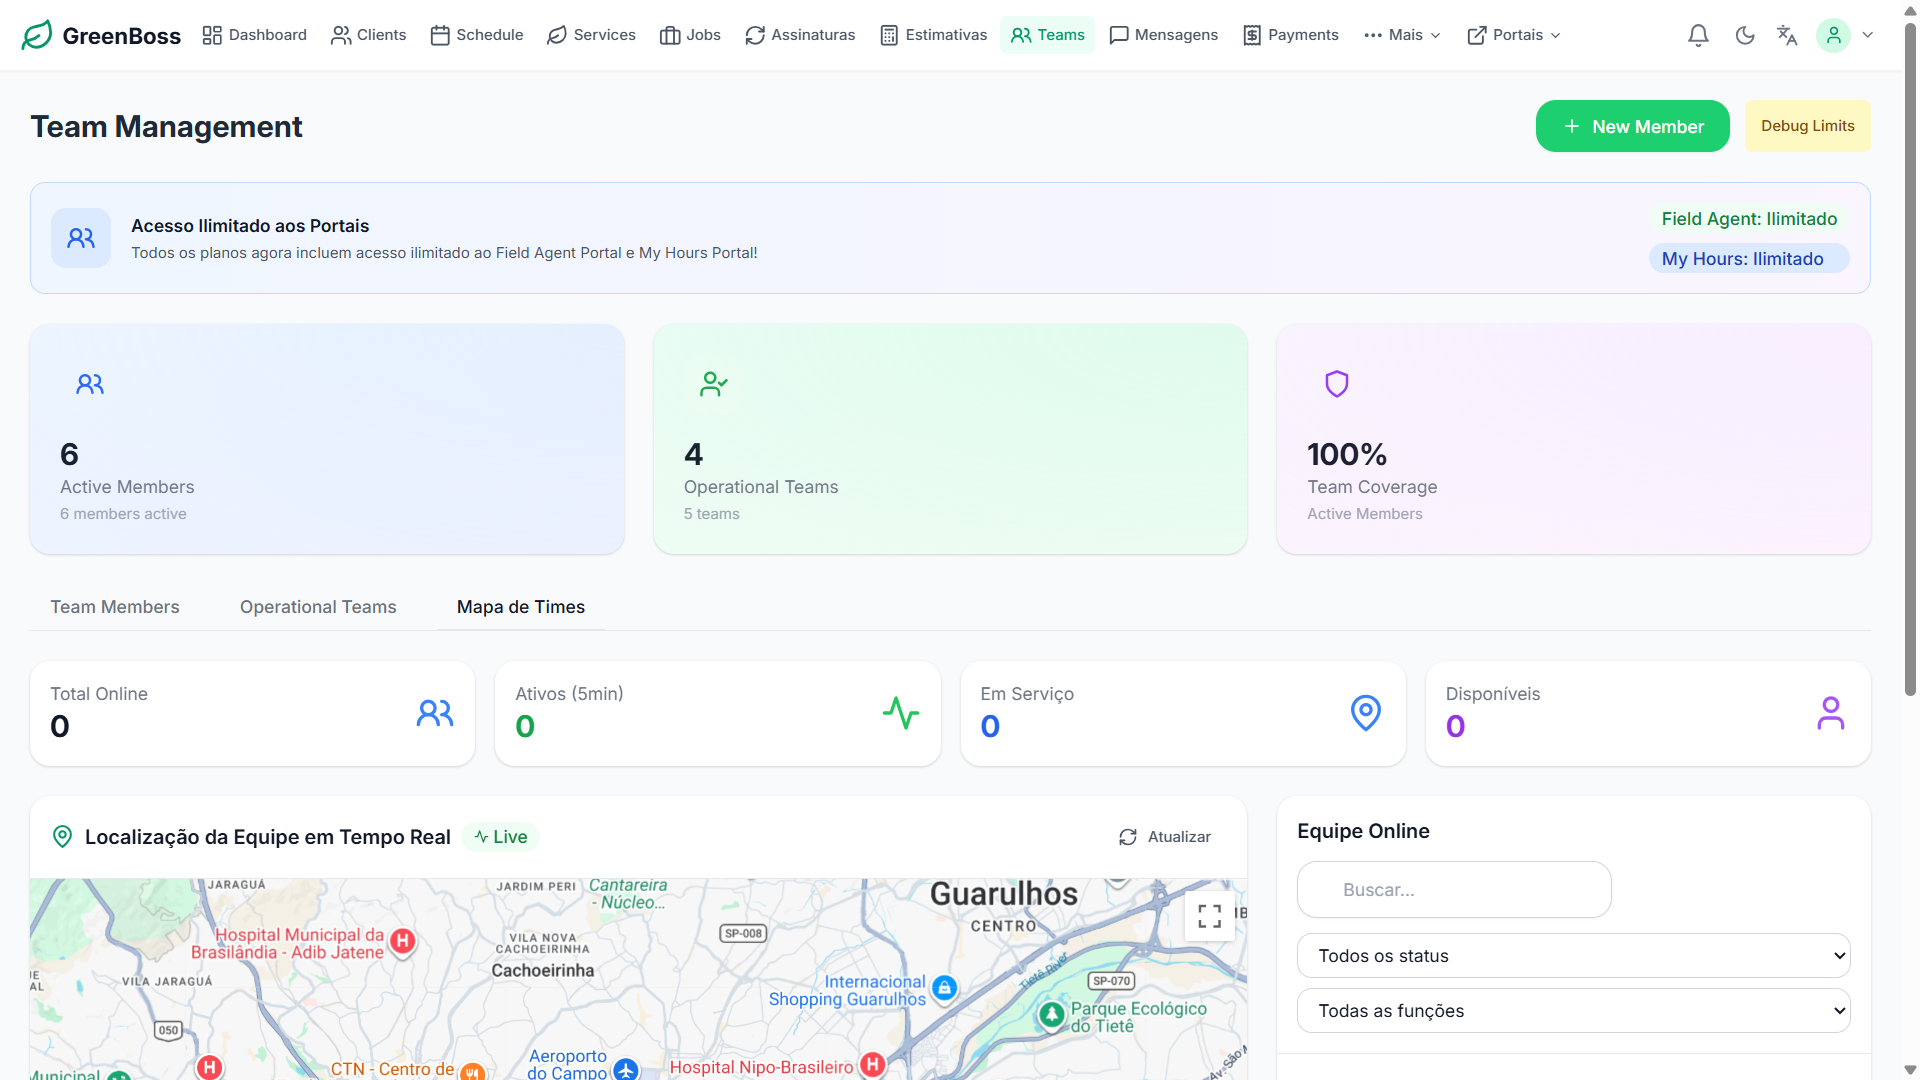Expand the Portais menu

point(1514,35)
